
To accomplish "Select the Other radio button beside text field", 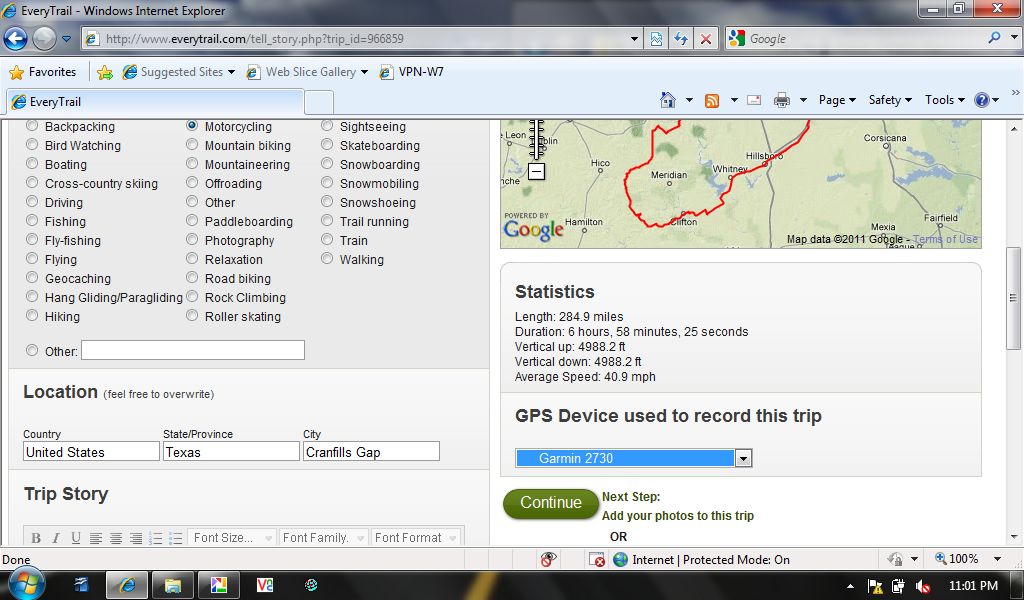I will [x=32, y=350].
